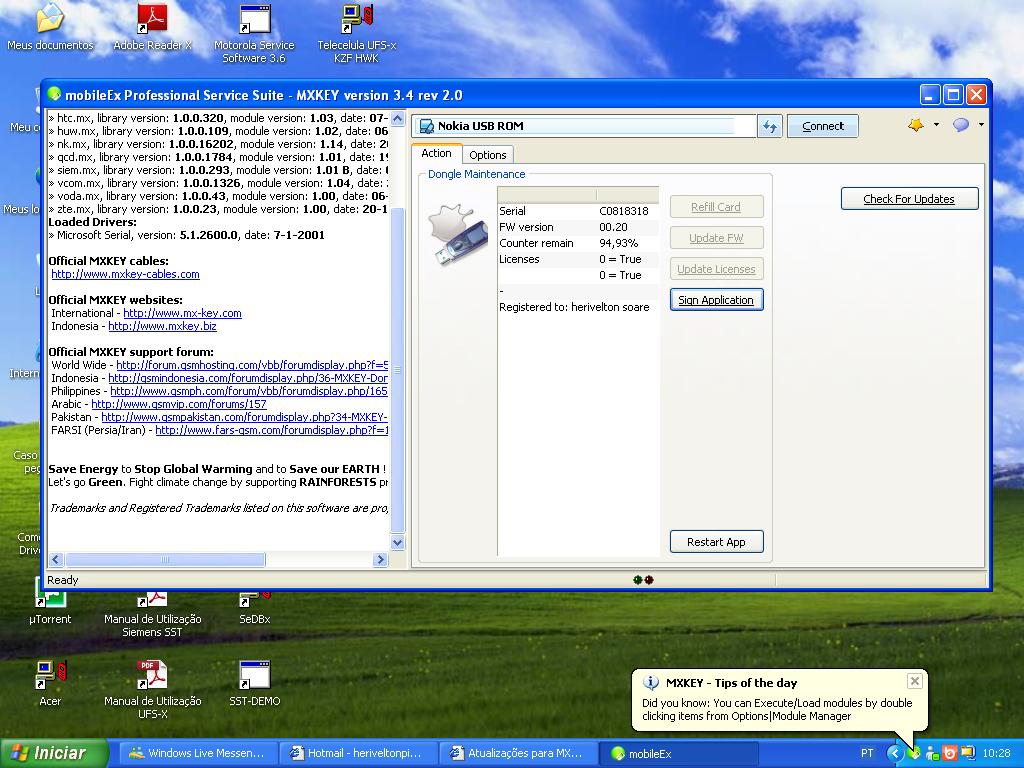Open the Nokia USB ROM connection combo box
The image size is (1024, 768).
[583, 126]
